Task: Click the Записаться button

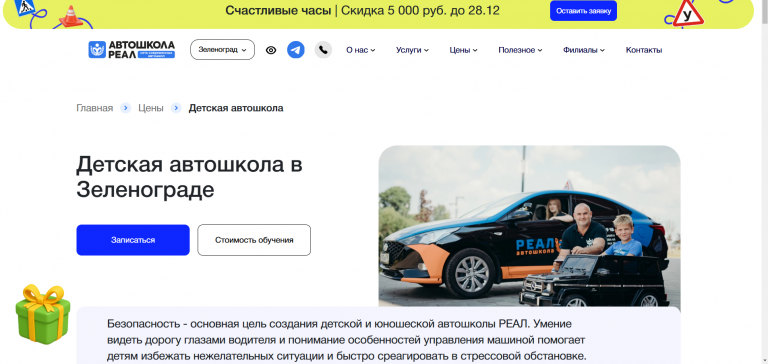Action: point(133,240)
